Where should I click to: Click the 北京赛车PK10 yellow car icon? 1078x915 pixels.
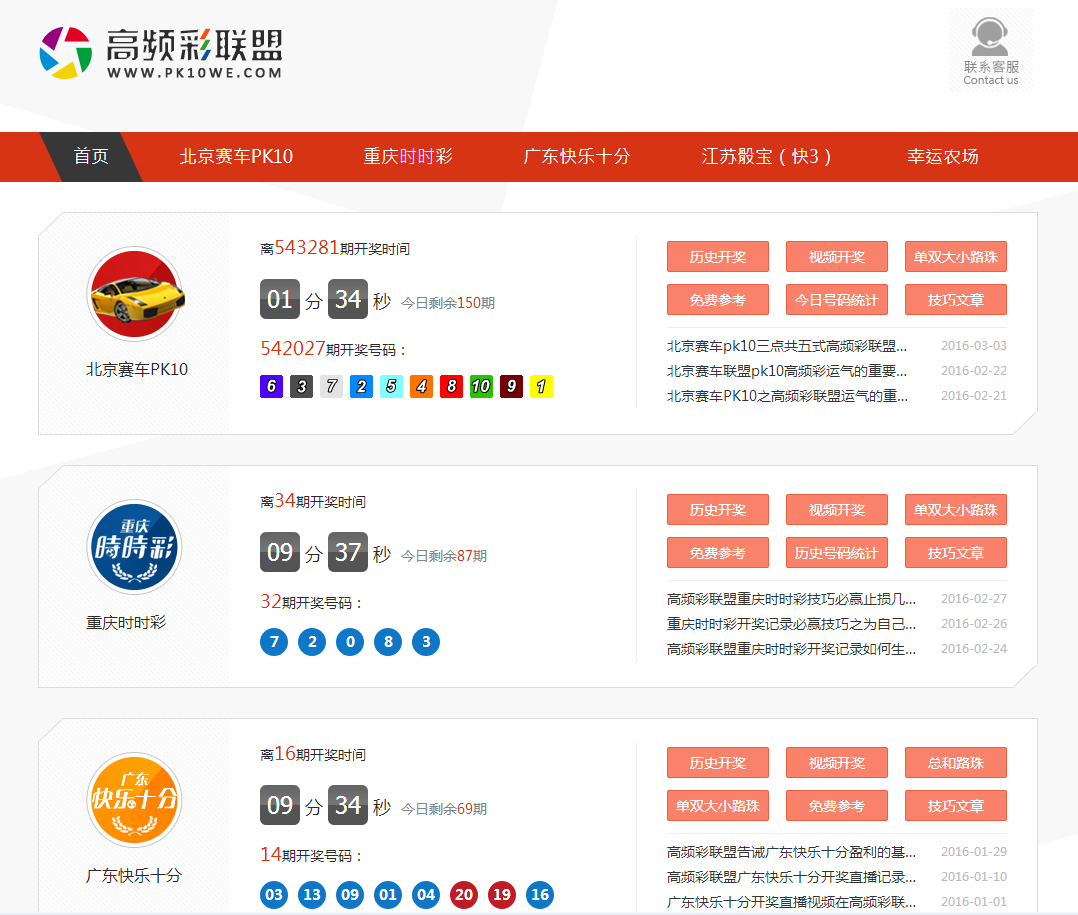tap(135, 294)
